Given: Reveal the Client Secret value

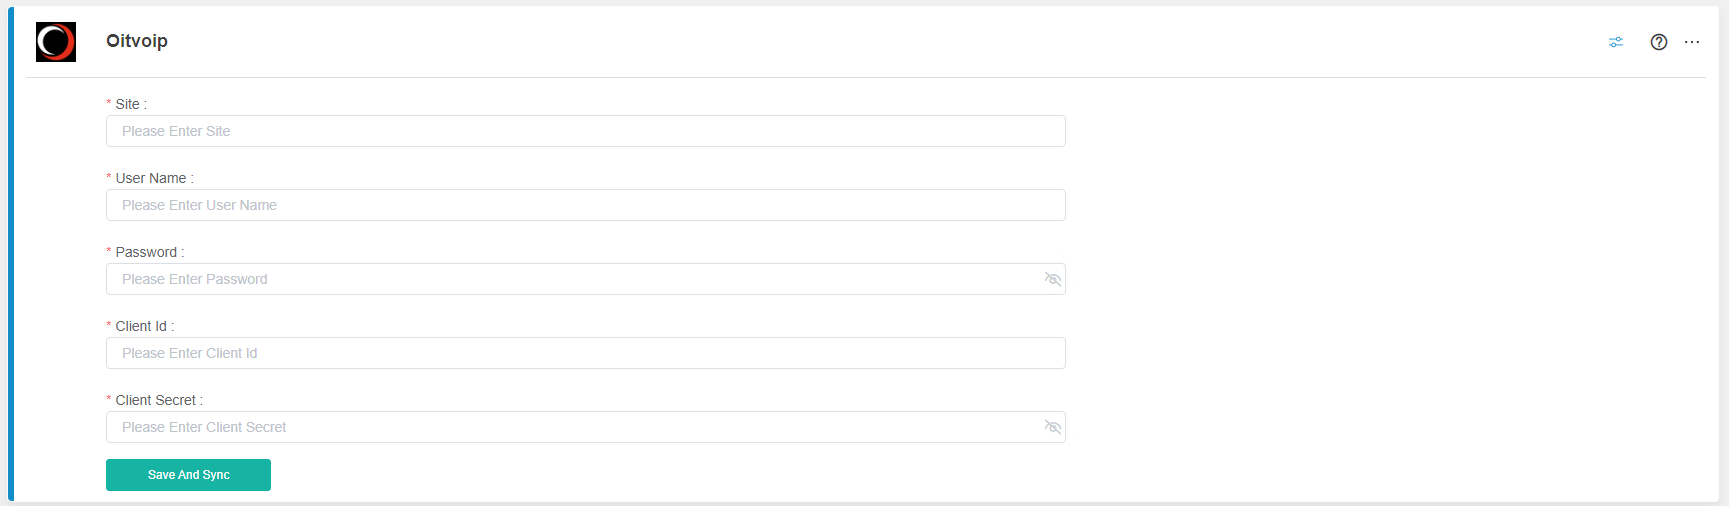Looking at the screenshot, I should (x=1052, y=427).
